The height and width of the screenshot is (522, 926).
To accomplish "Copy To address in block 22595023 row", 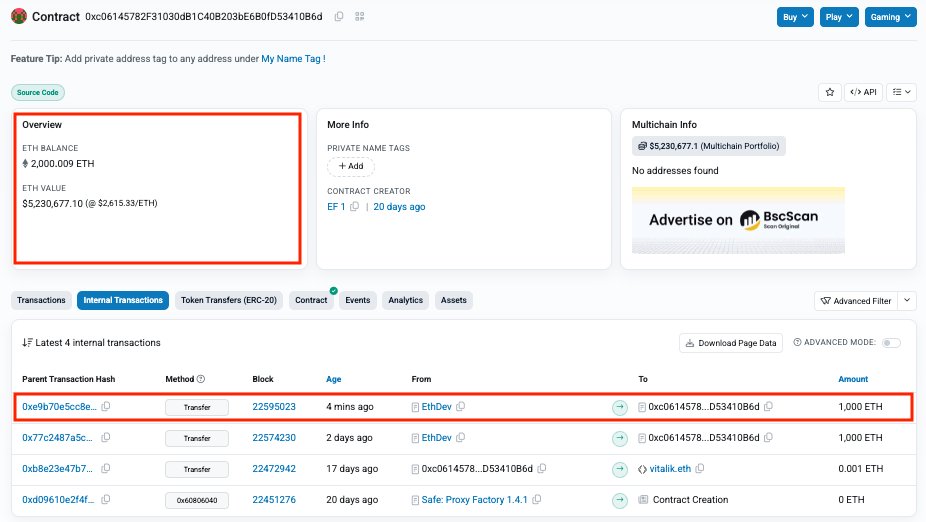I will click(x=768, y=406).
